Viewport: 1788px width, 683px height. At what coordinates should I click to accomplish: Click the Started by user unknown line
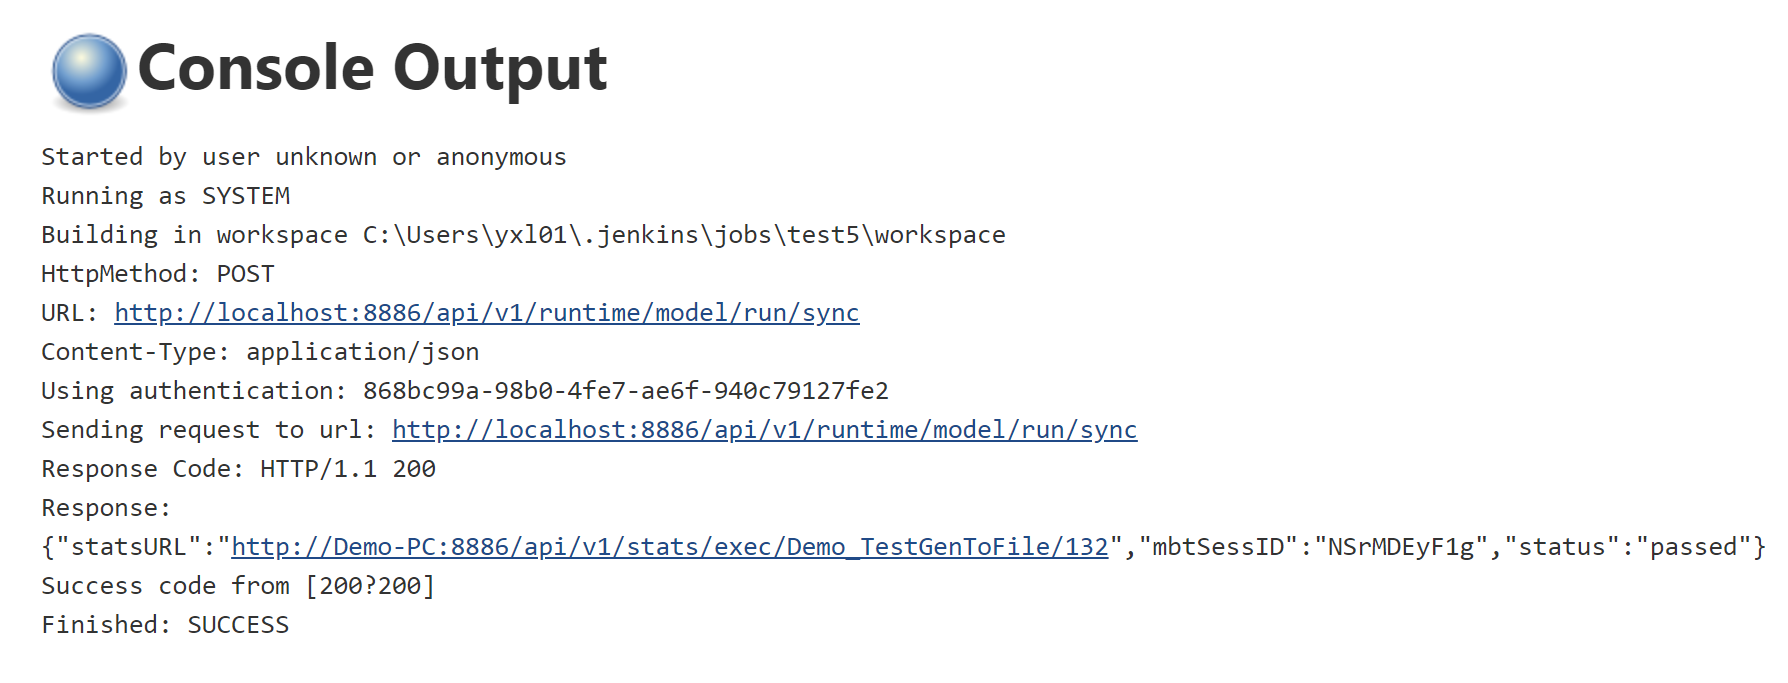[303, 157]
